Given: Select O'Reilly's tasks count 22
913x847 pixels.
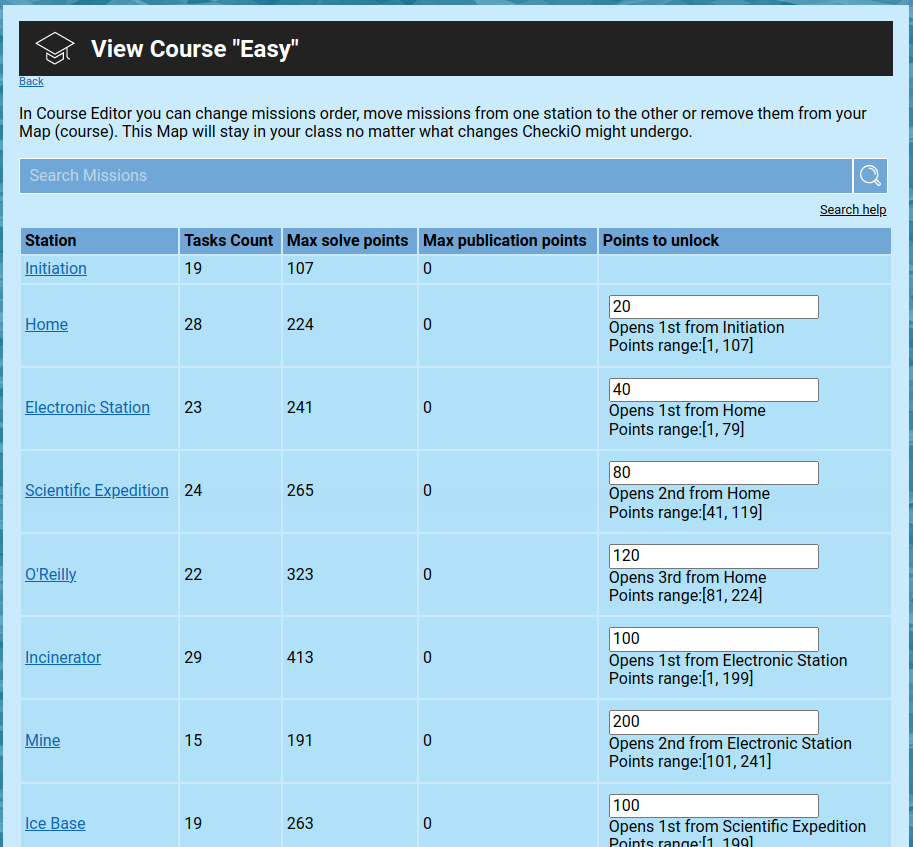Looking at the screenshot, I should tap(193, 574).
